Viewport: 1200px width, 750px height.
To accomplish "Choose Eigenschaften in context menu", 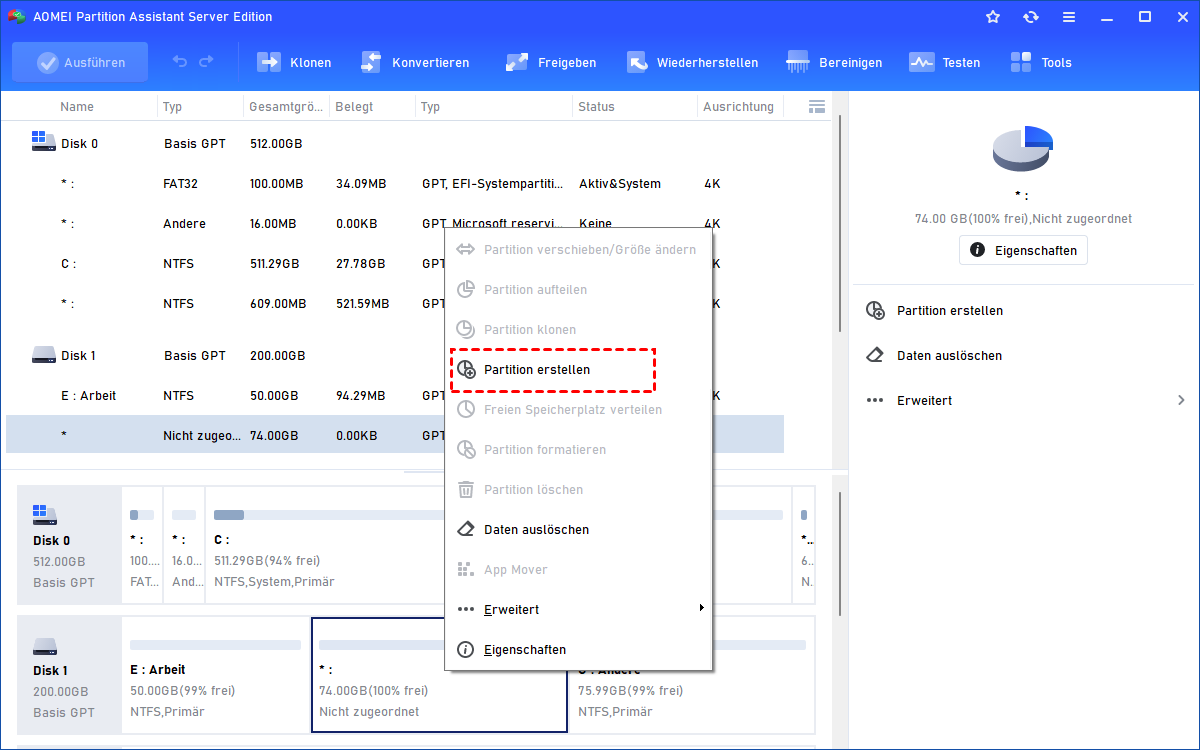I will pos(578,649).
